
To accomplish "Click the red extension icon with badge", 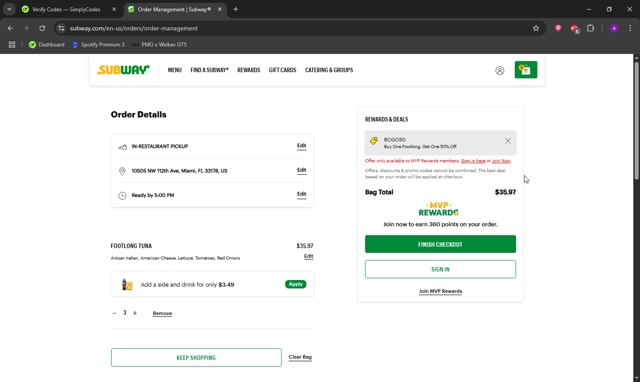I will (x=575, y=29).
